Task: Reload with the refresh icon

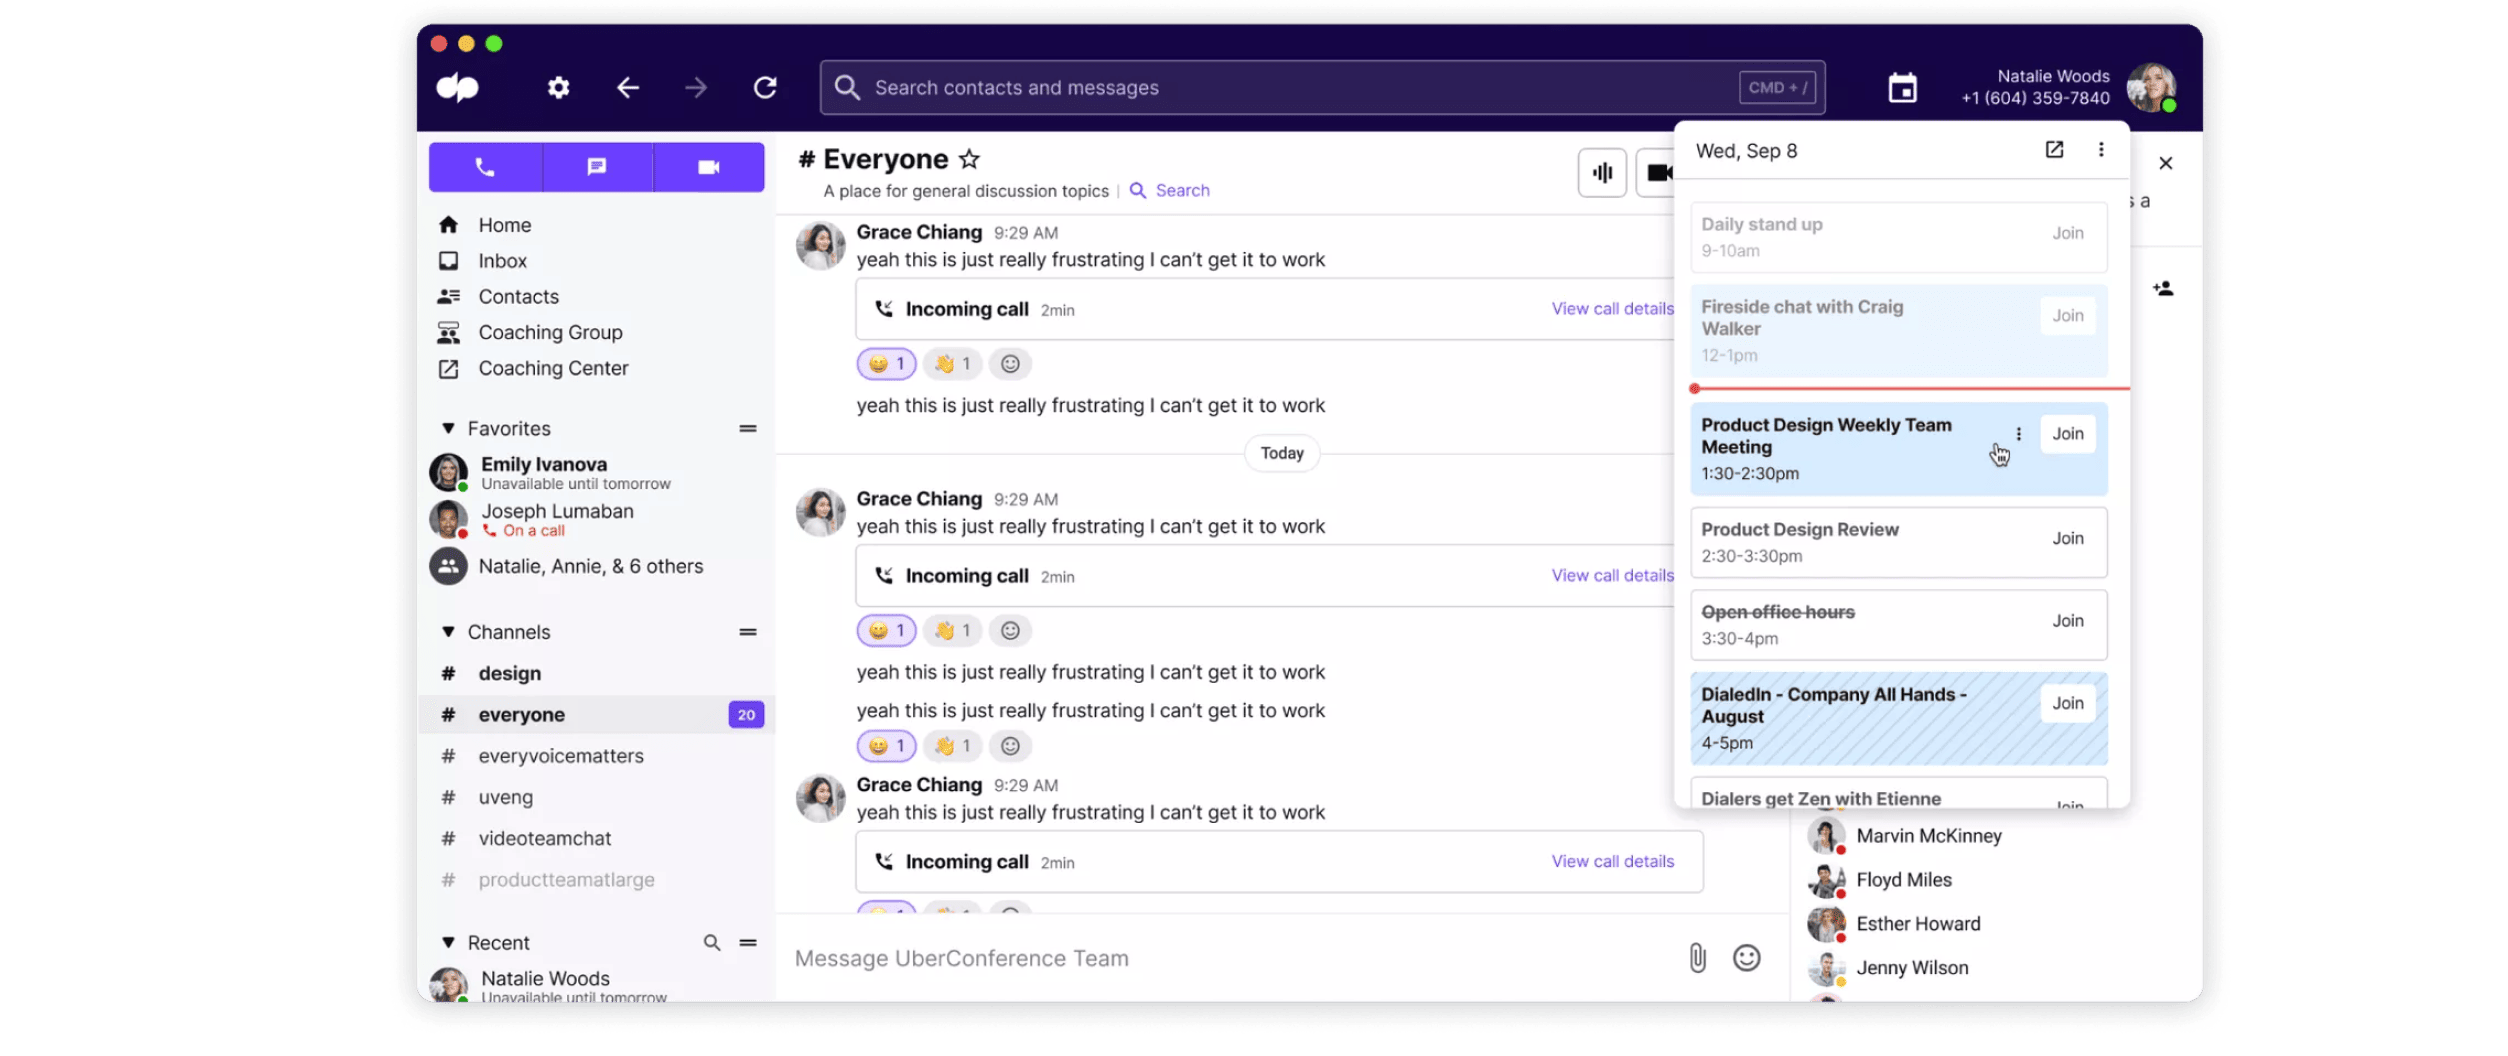Action: coord(765,88)
